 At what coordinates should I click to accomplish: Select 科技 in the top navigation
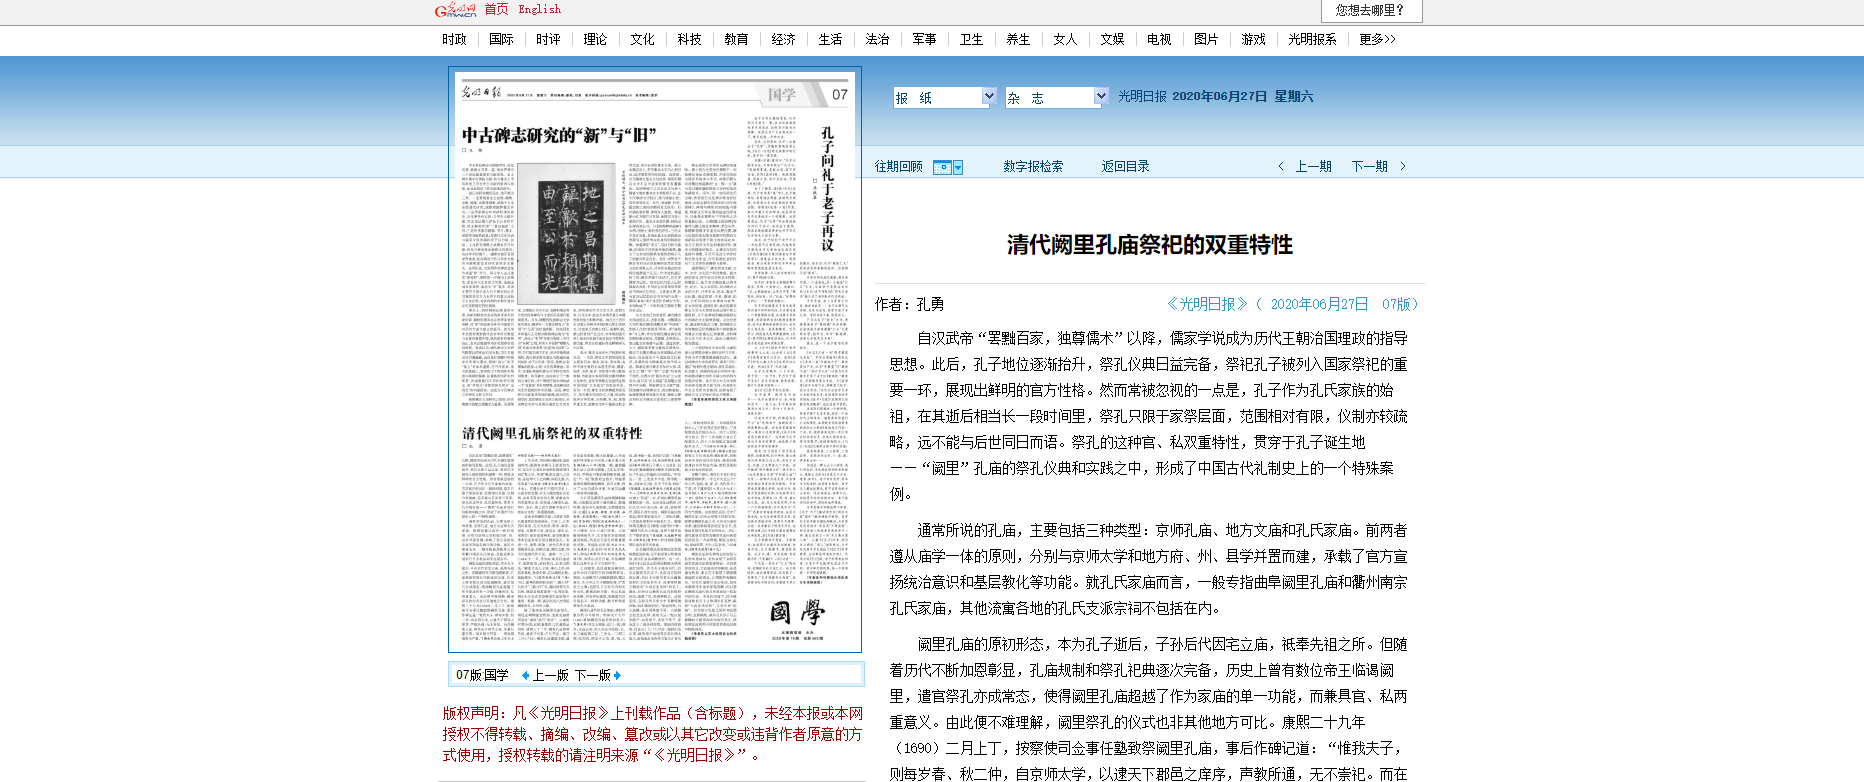point(689,40)
